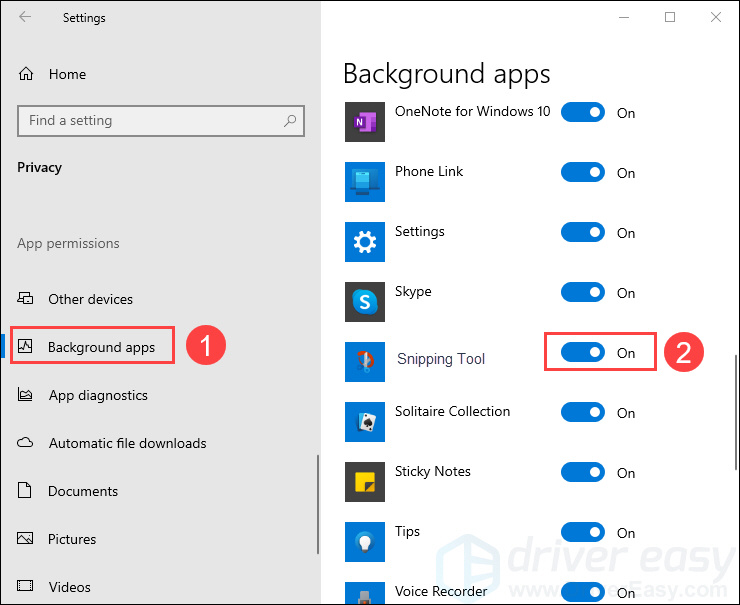Open Automatic file downloads page

(x=112, y=443)
